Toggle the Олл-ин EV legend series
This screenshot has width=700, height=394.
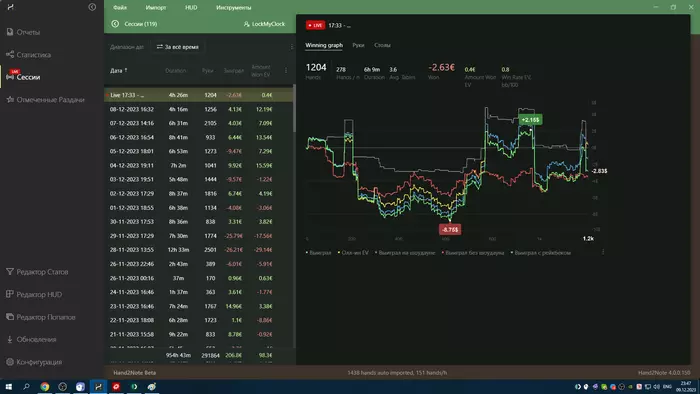point(353,253)
